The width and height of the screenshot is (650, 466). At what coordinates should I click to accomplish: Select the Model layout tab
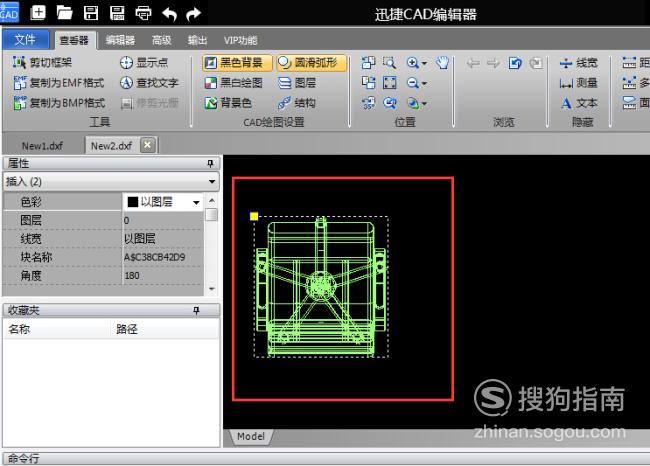[251, 436]
